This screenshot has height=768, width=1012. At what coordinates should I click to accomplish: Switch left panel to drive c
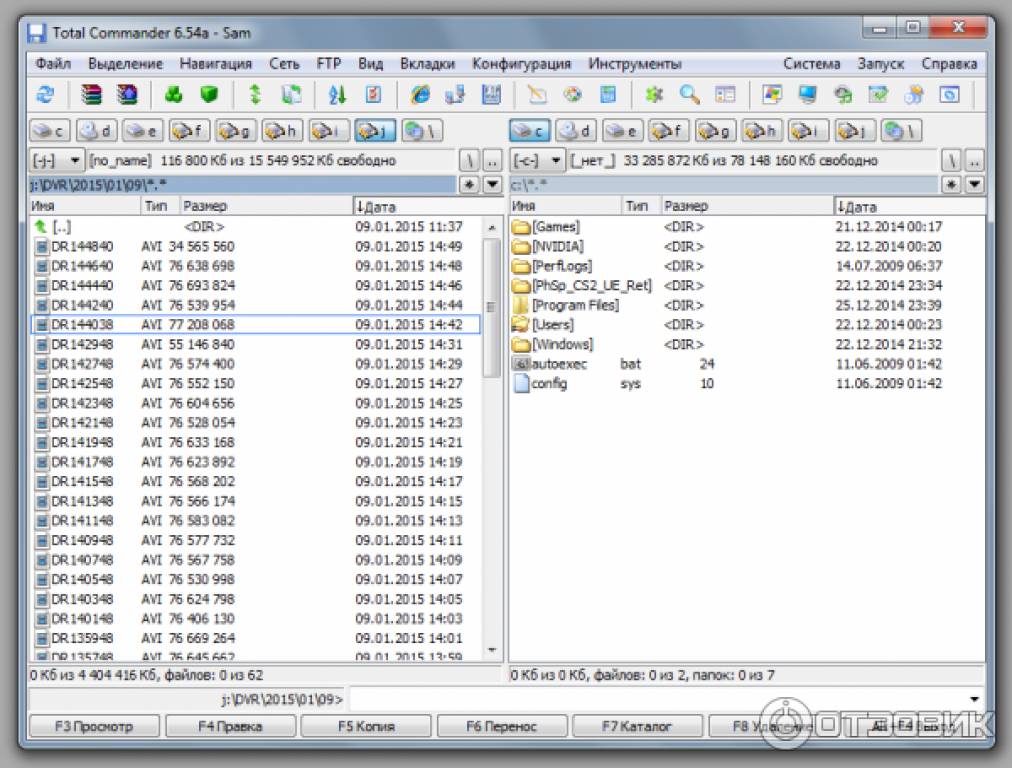click(x=50, y=131)
